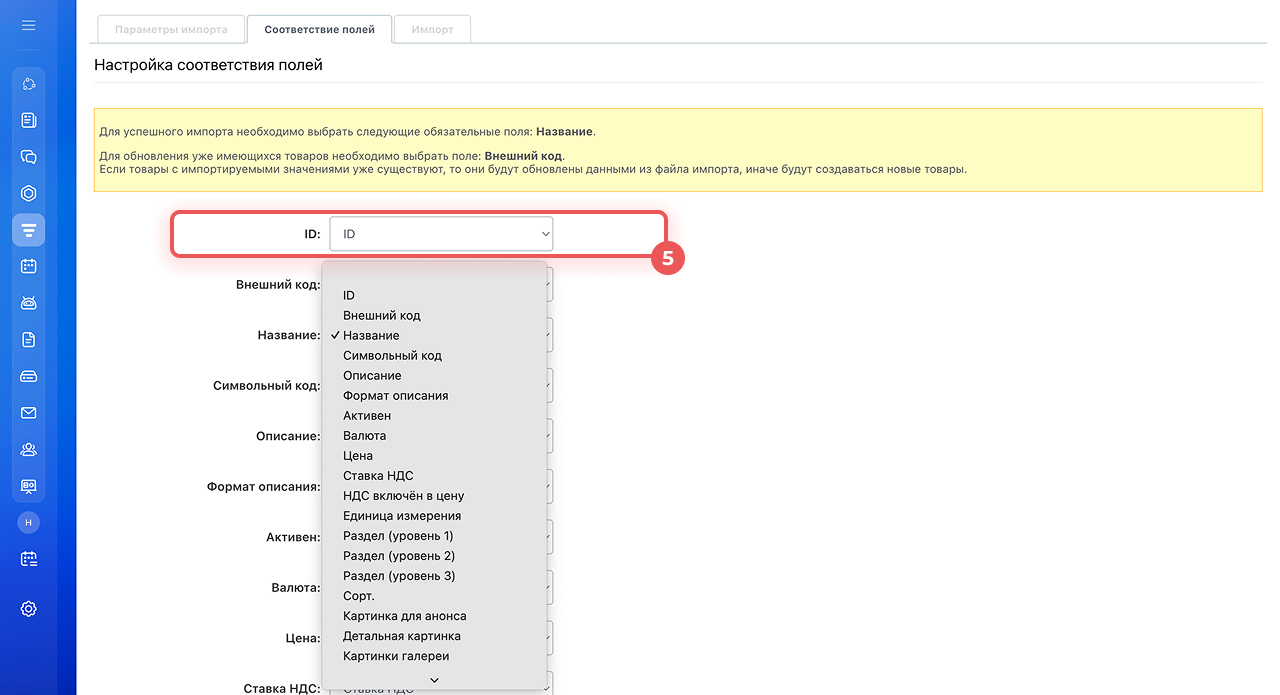1280x695 pixels.
Task: Choose Раздел (уровень 2) from list
Action: point(399,555)
